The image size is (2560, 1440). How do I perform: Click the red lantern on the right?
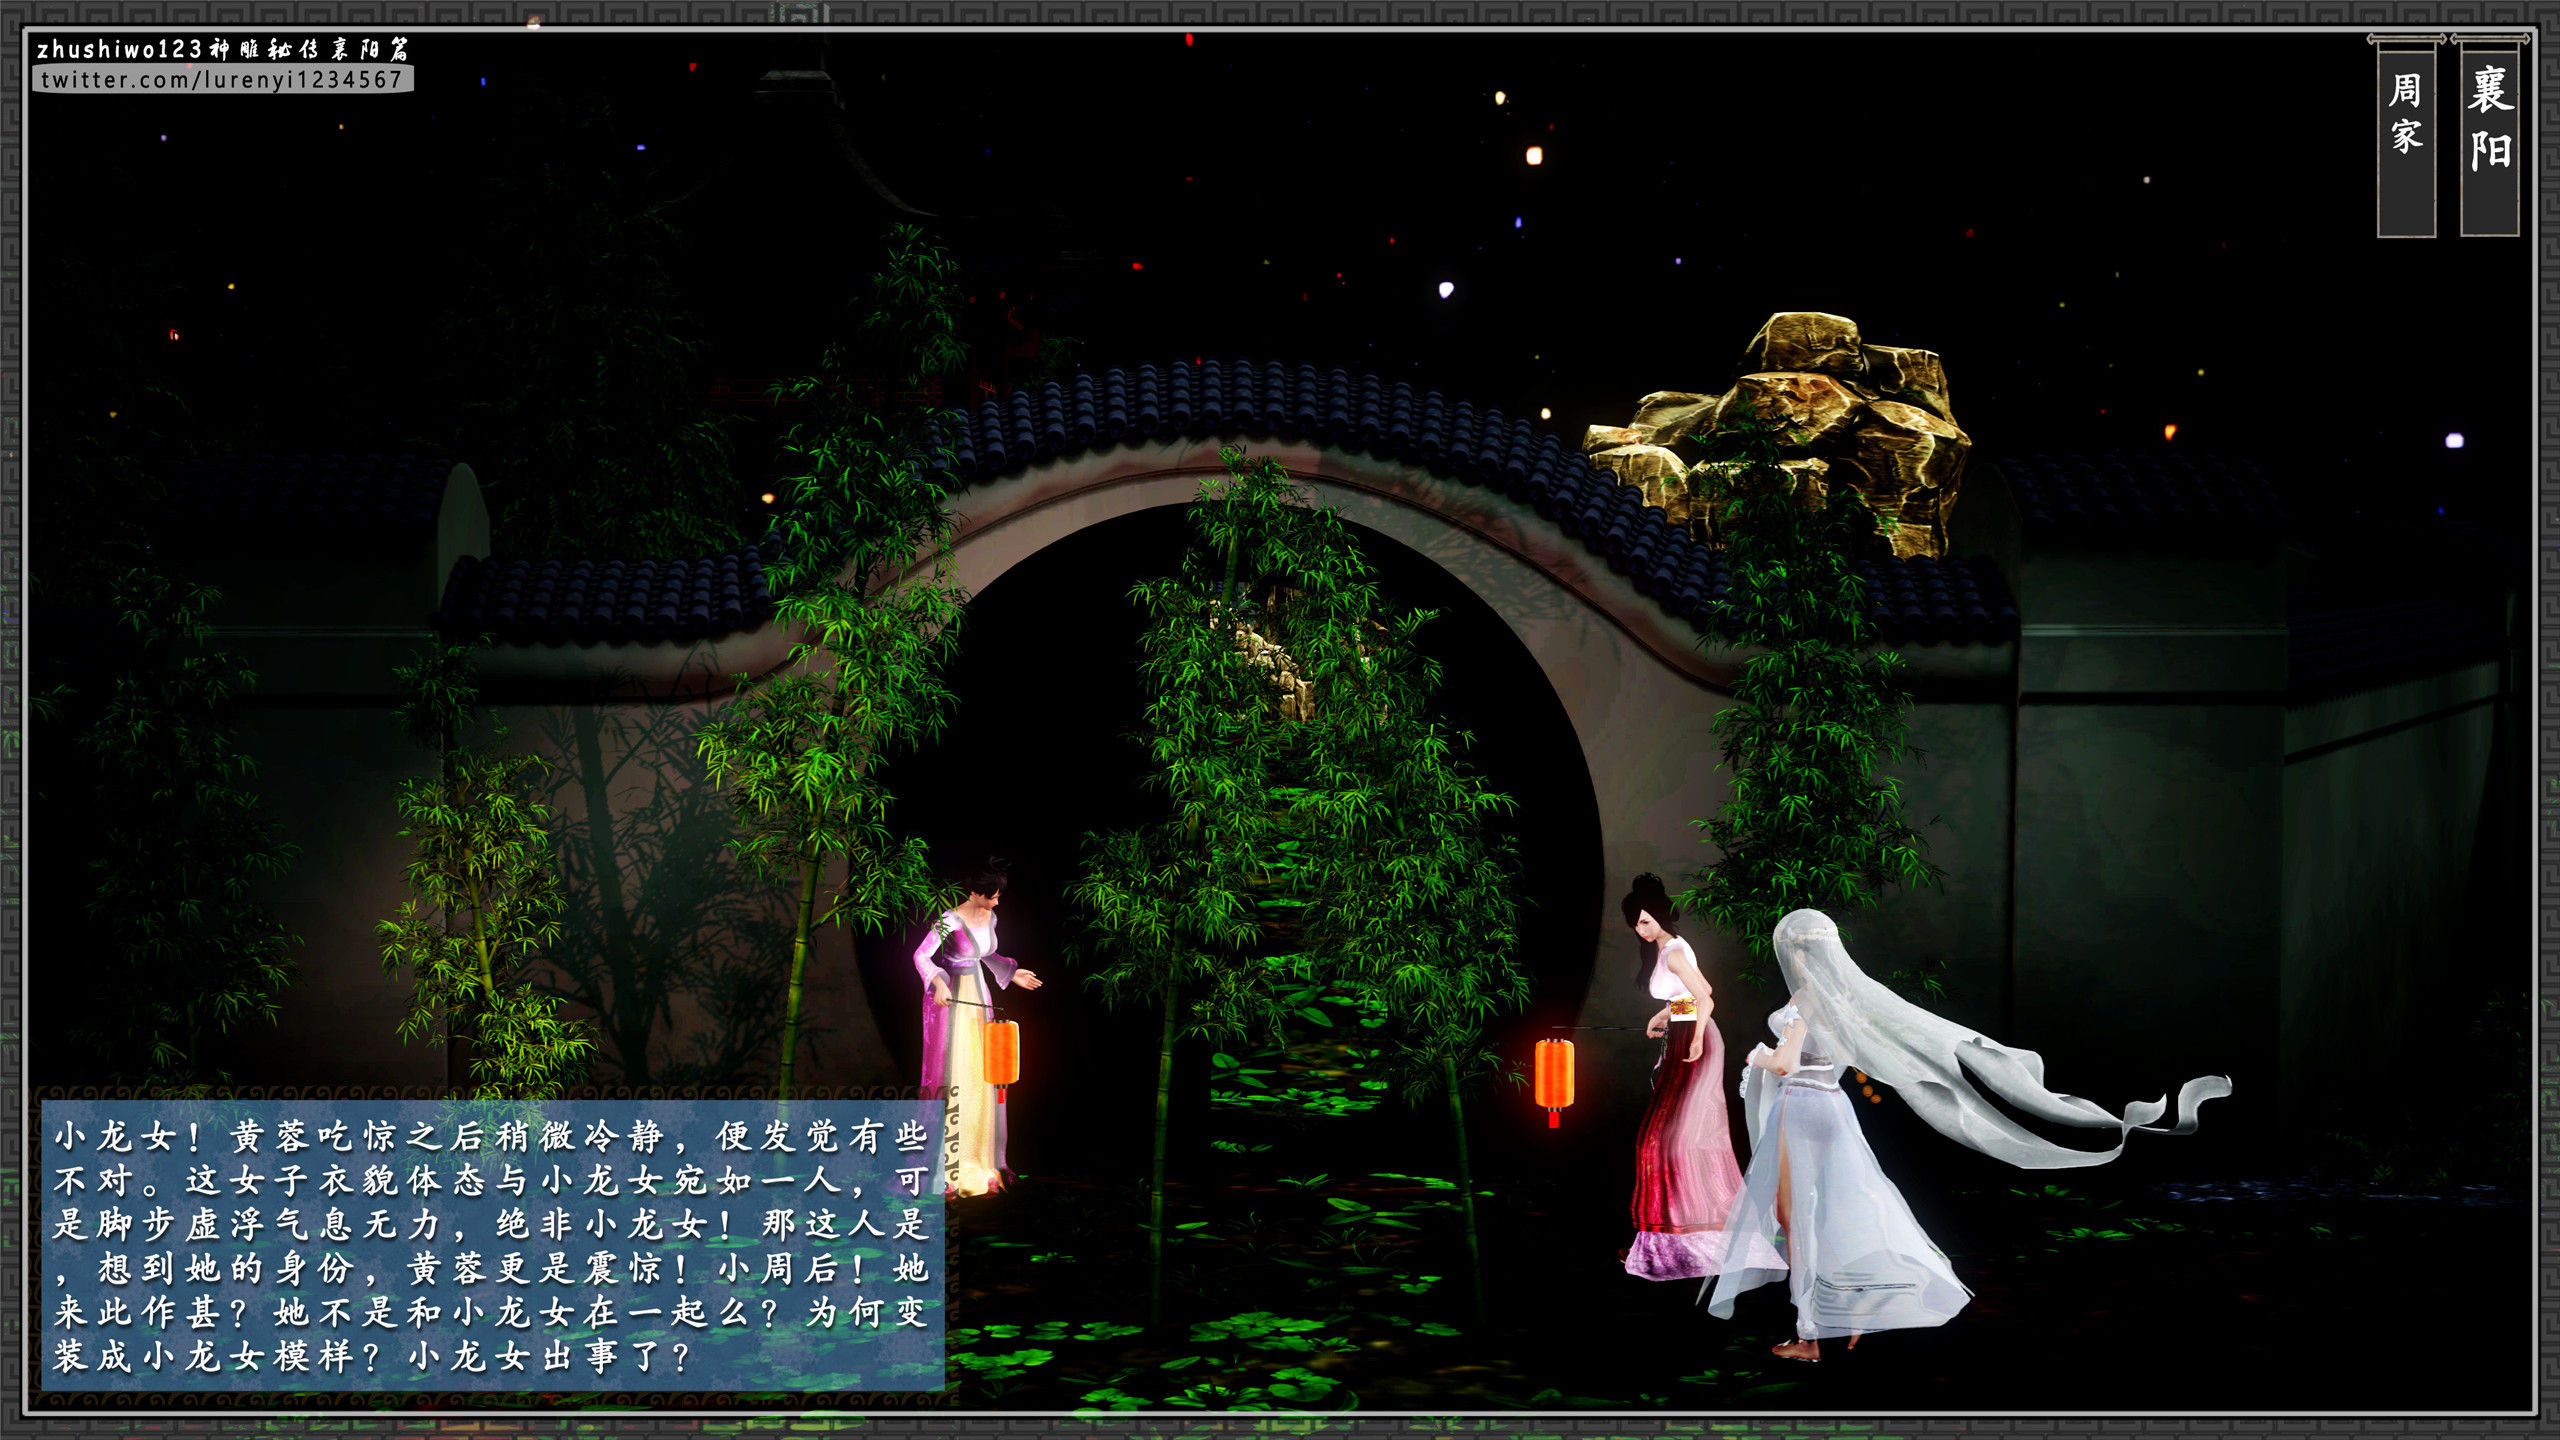coord(1554,1074)
